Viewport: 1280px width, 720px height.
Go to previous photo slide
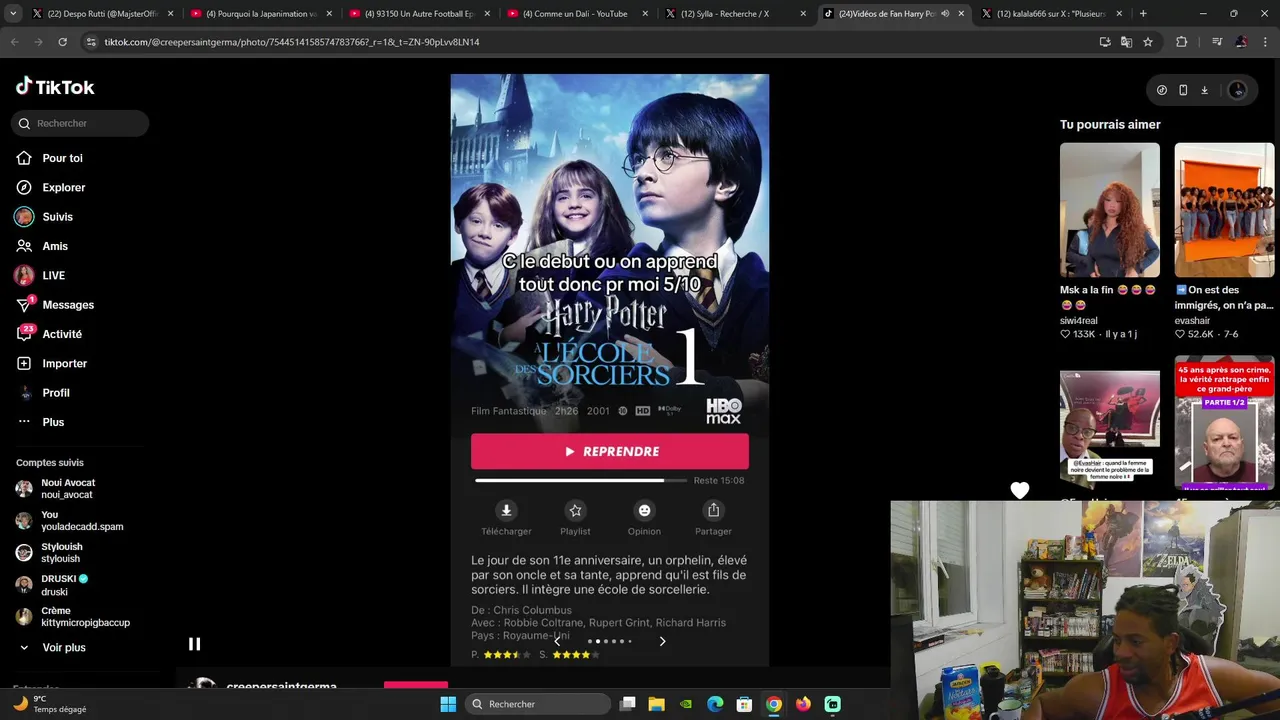(x=558, y=641)
